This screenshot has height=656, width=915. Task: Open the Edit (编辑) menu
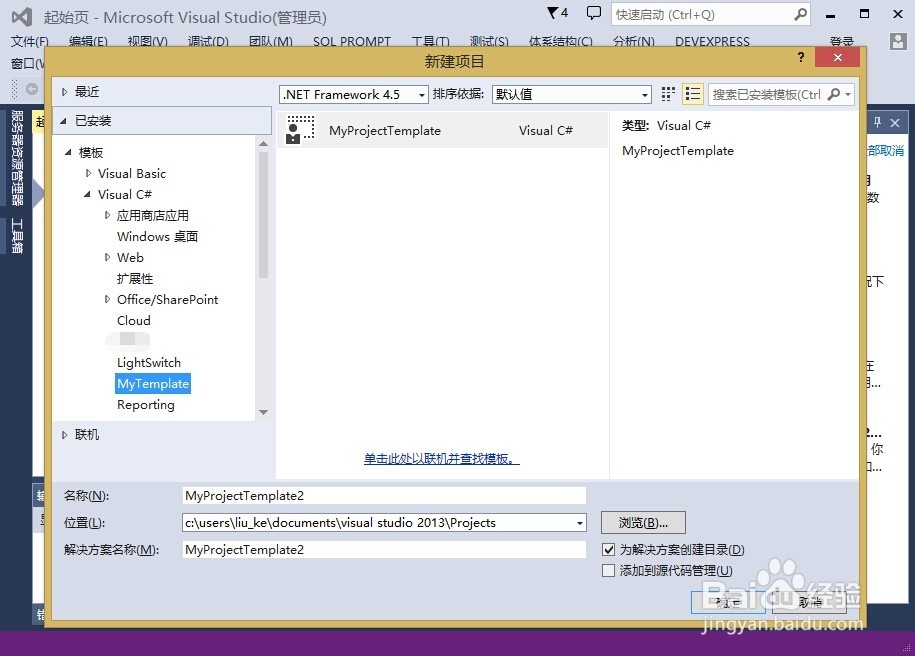click(x=88, y=41)
